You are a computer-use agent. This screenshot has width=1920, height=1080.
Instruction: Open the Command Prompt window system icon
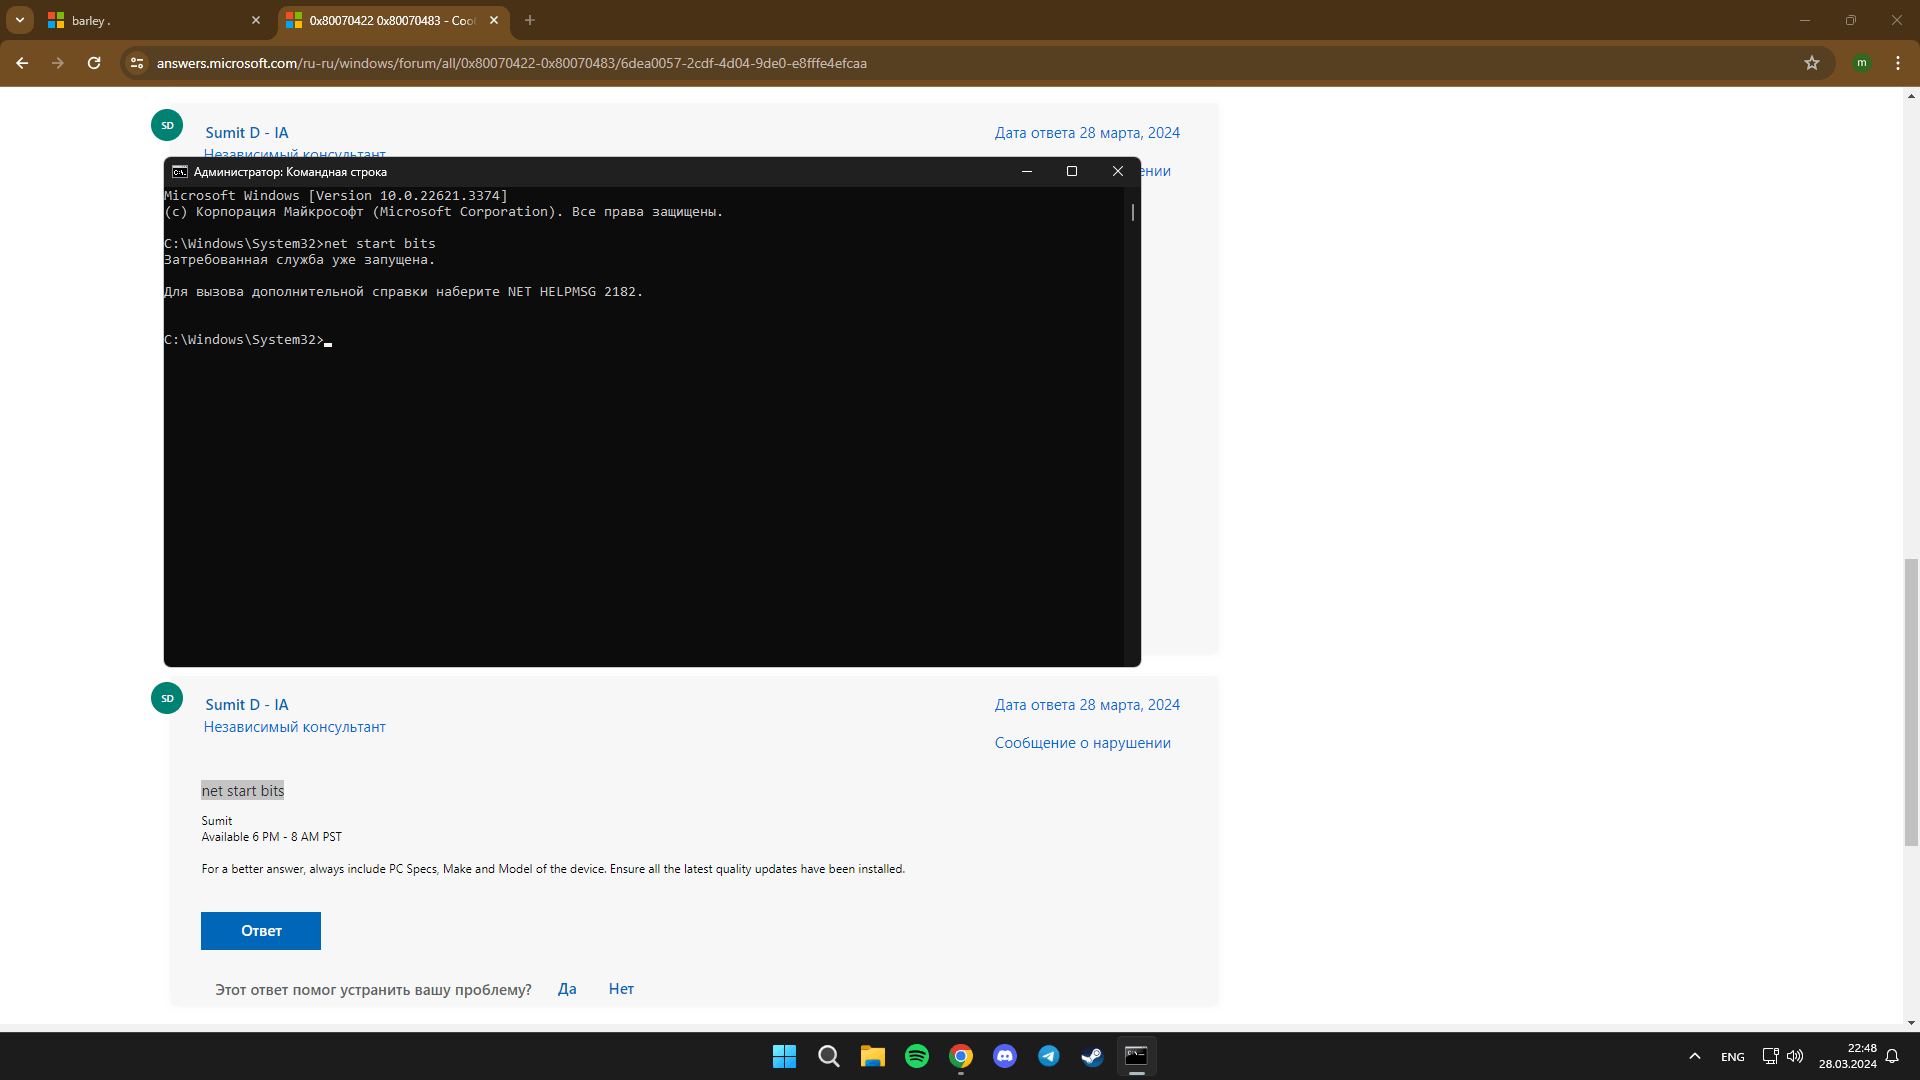(180, 172)
